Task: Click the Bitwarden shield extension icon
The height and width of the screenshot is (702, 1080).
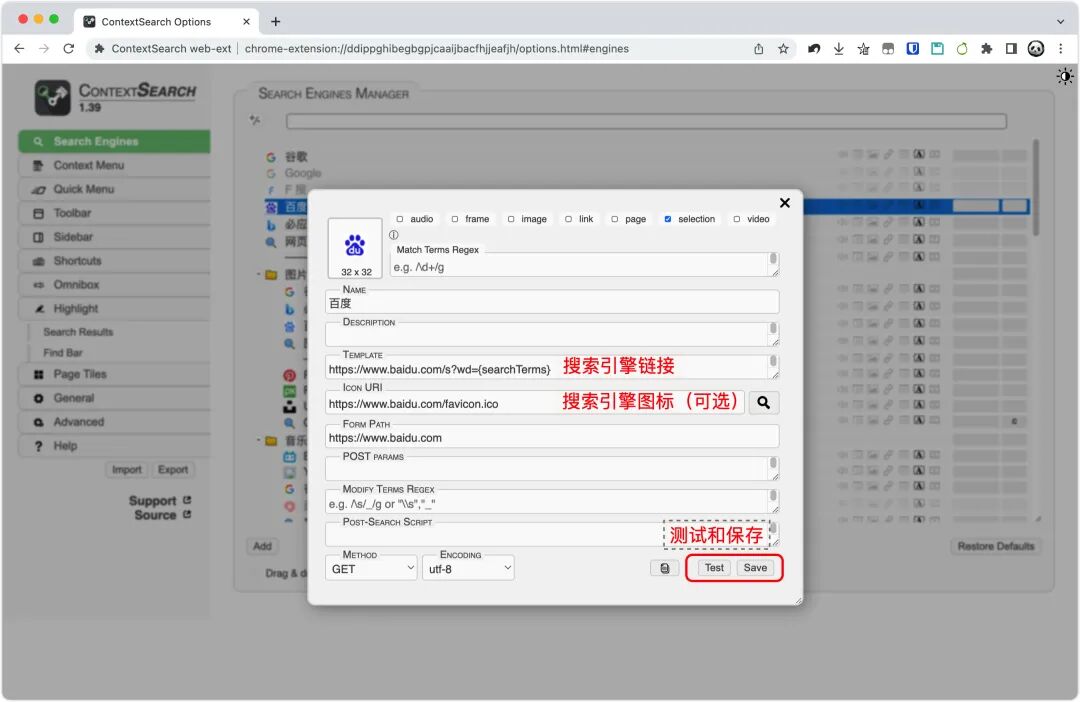Action: [x=913, y=49]
